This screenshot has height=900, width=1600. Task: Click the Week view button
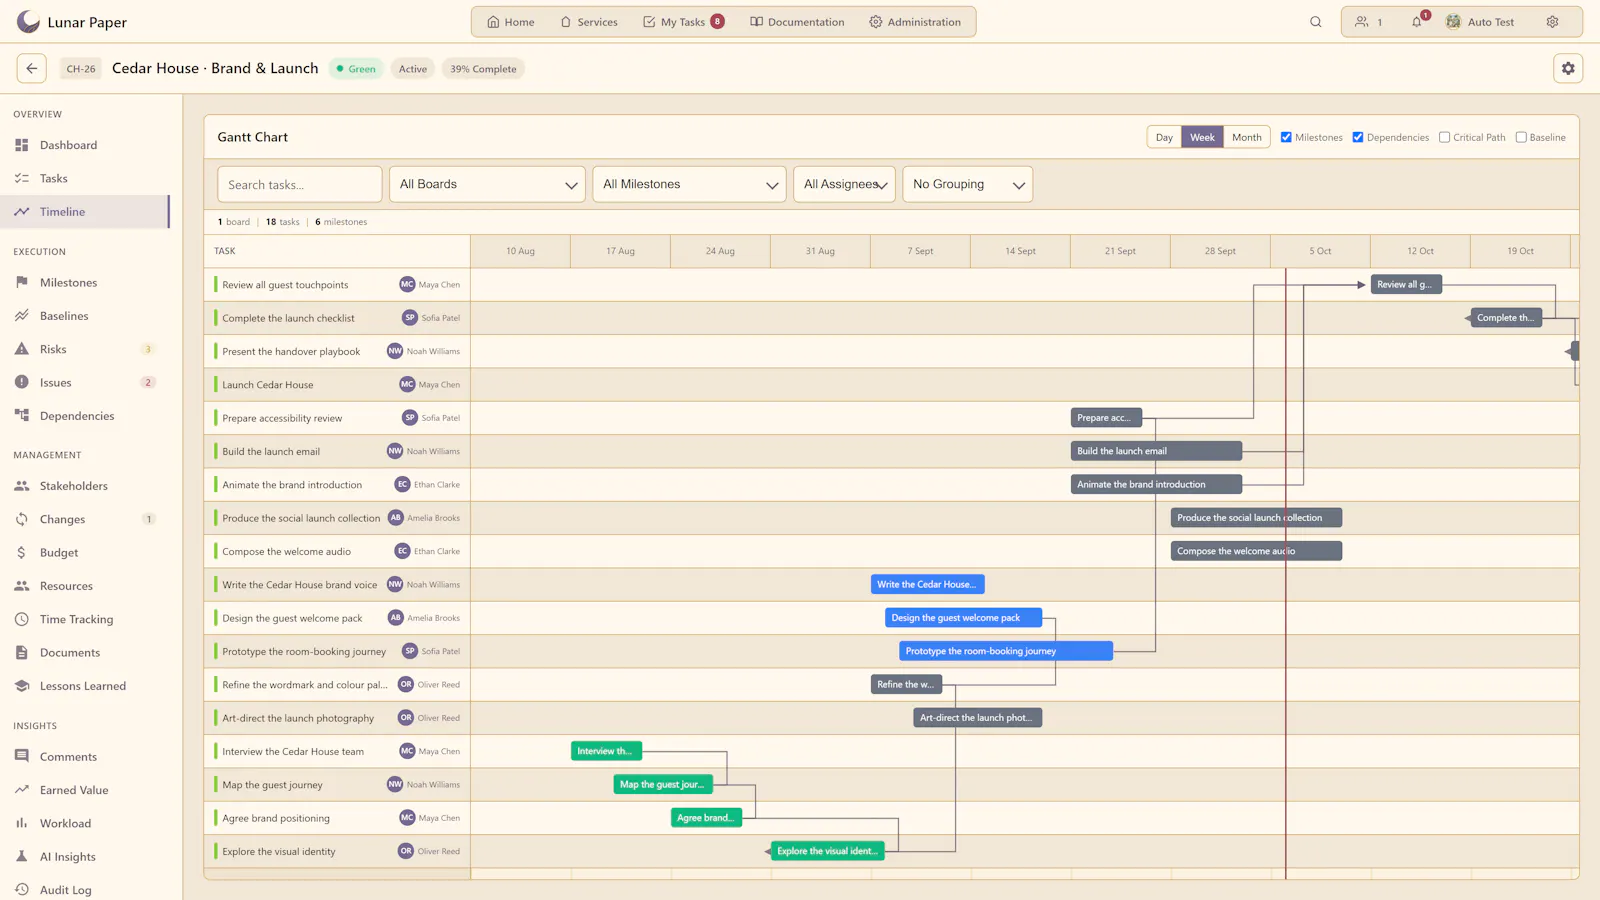[1202, 137]
